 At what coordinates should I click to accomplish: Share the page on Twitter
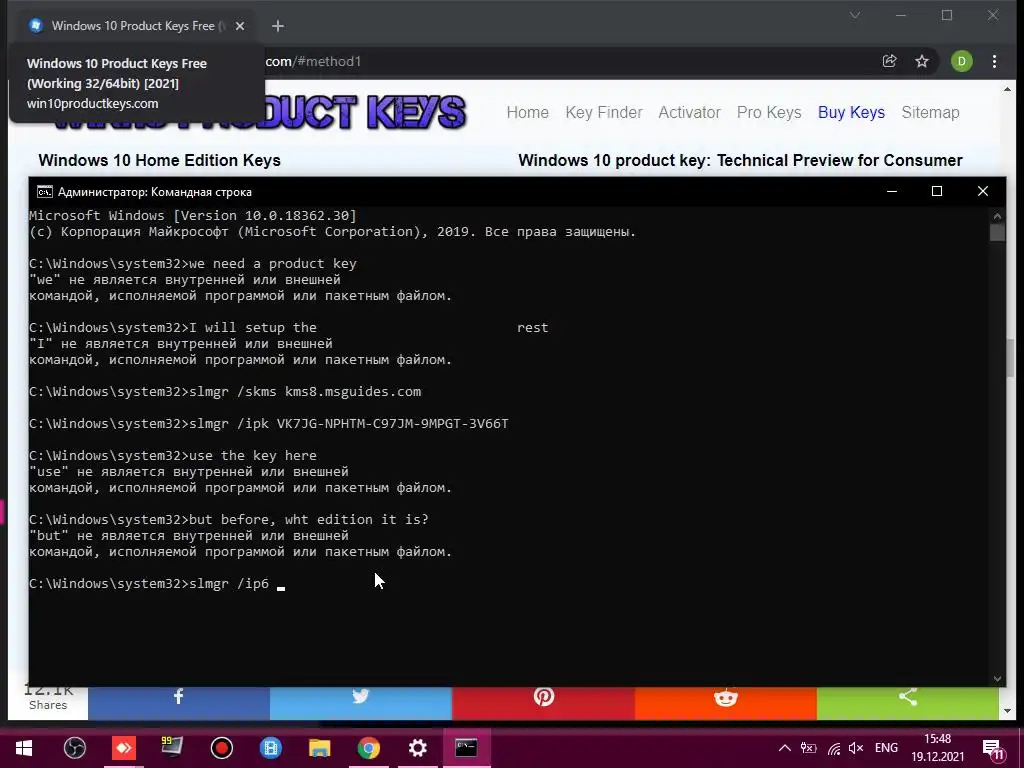click(x=360, y=703)
